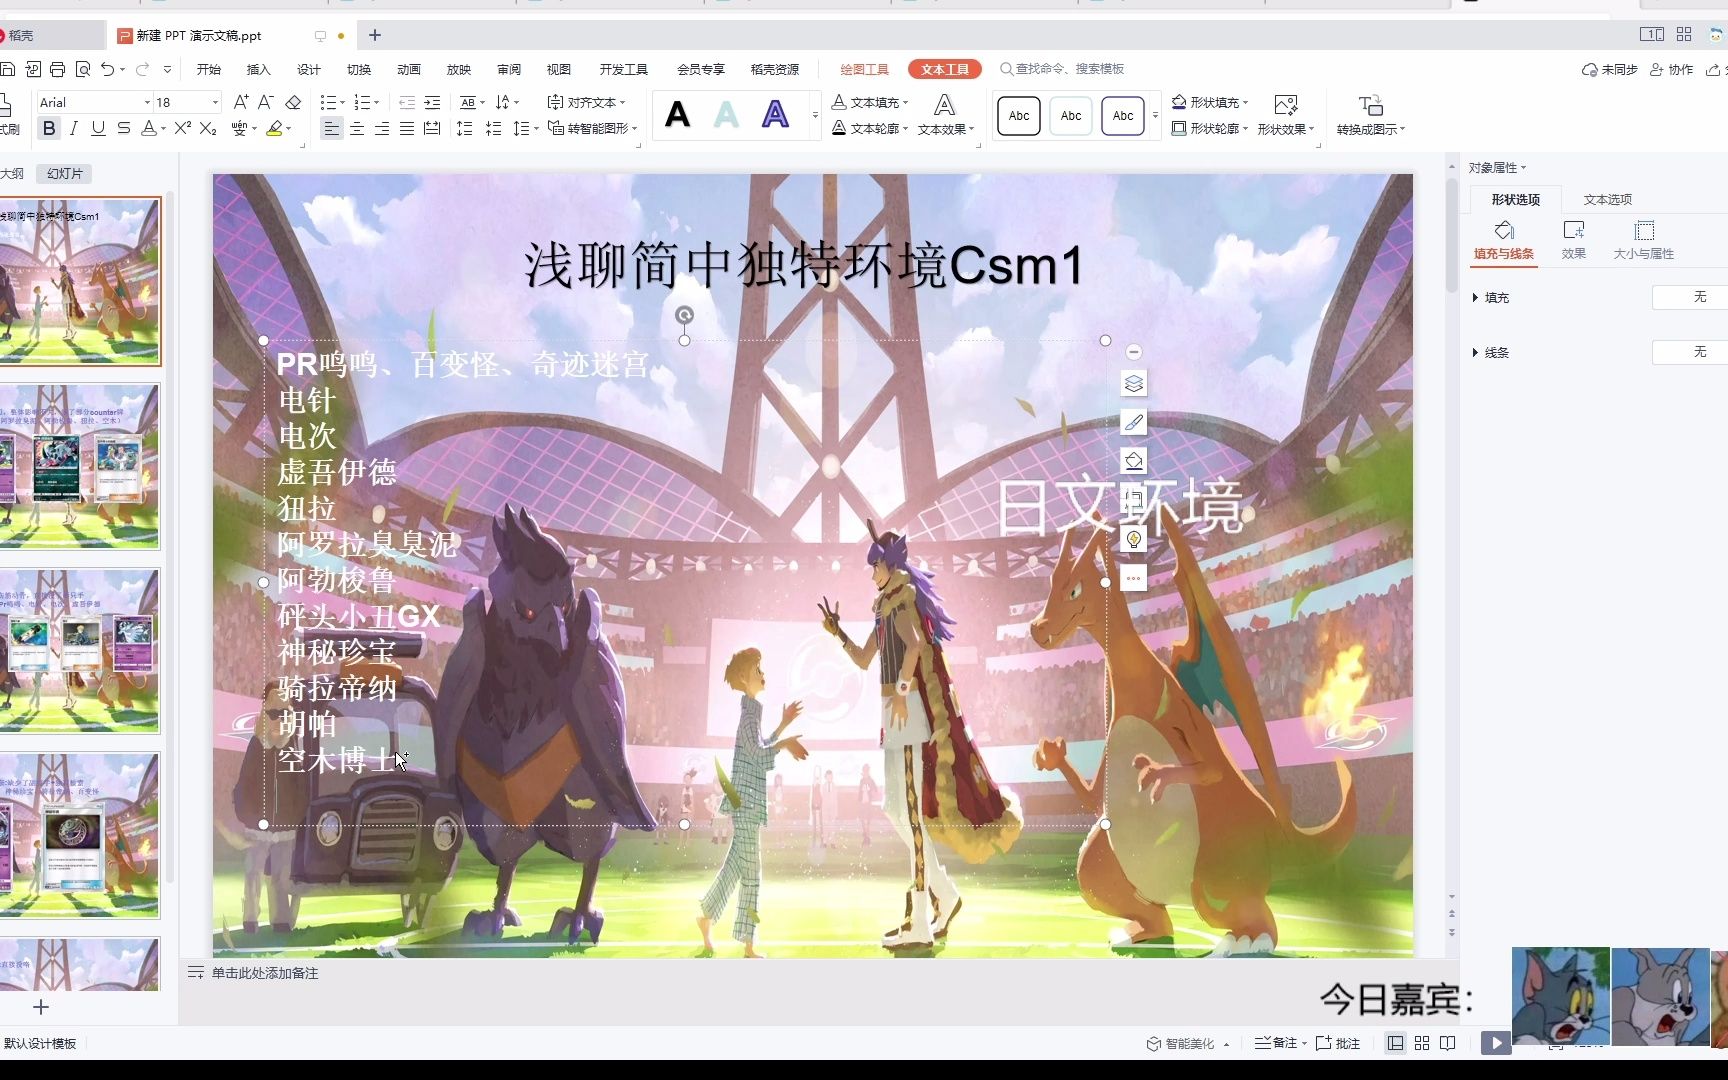Click 协作 collaborate button
The image size is (1728, 1080).
[x=1672, y=69]
